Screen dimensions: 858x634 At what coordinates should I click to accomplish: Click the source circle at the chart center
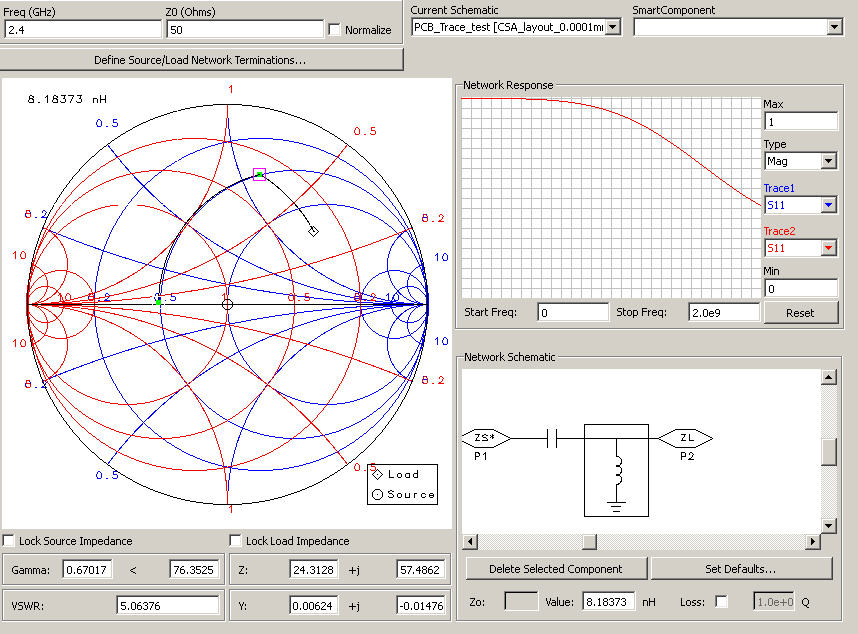click(x=228, y=304)
